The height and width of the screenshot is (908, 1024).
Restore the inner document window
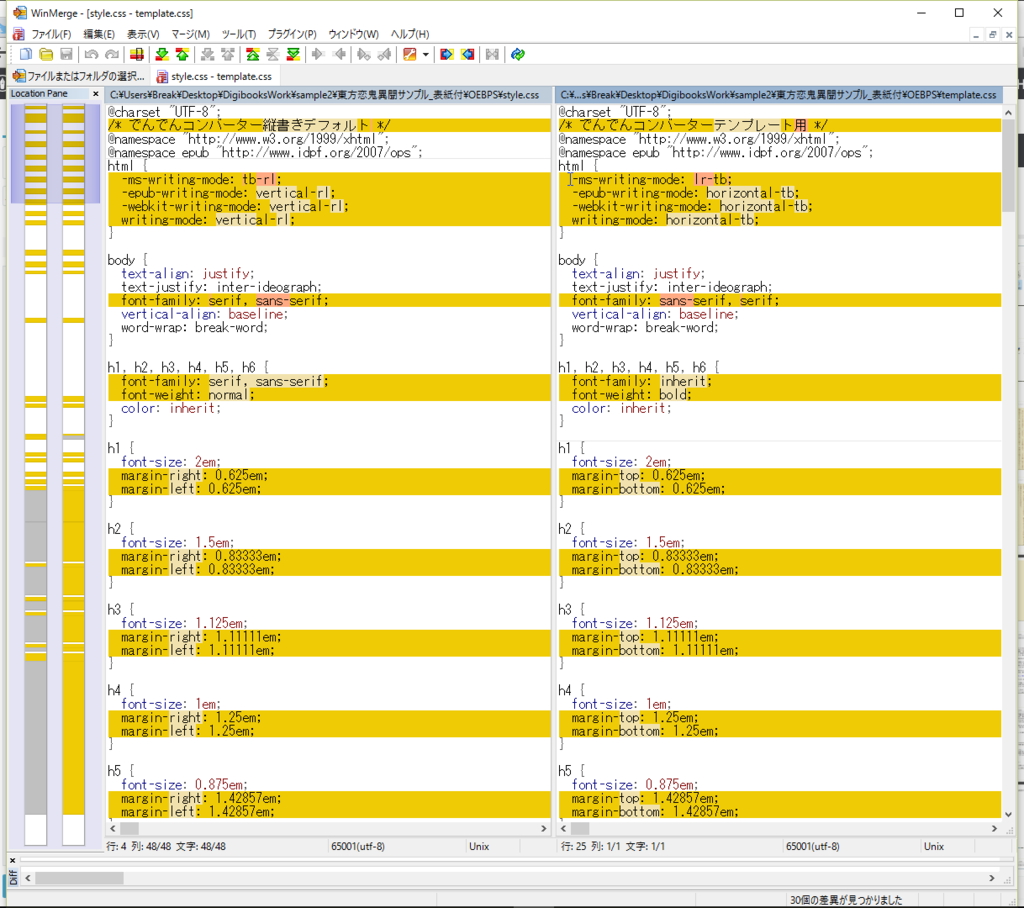click(992, 35)
